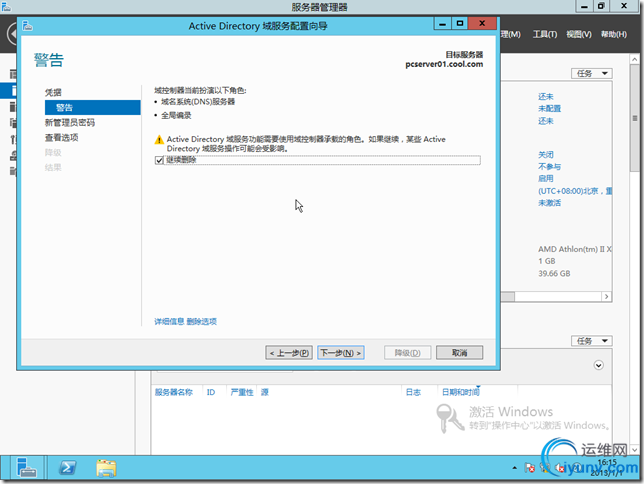Open 详细信息 删除选项 link
Screen dimensions: 644x484
(x=185, y=321)
